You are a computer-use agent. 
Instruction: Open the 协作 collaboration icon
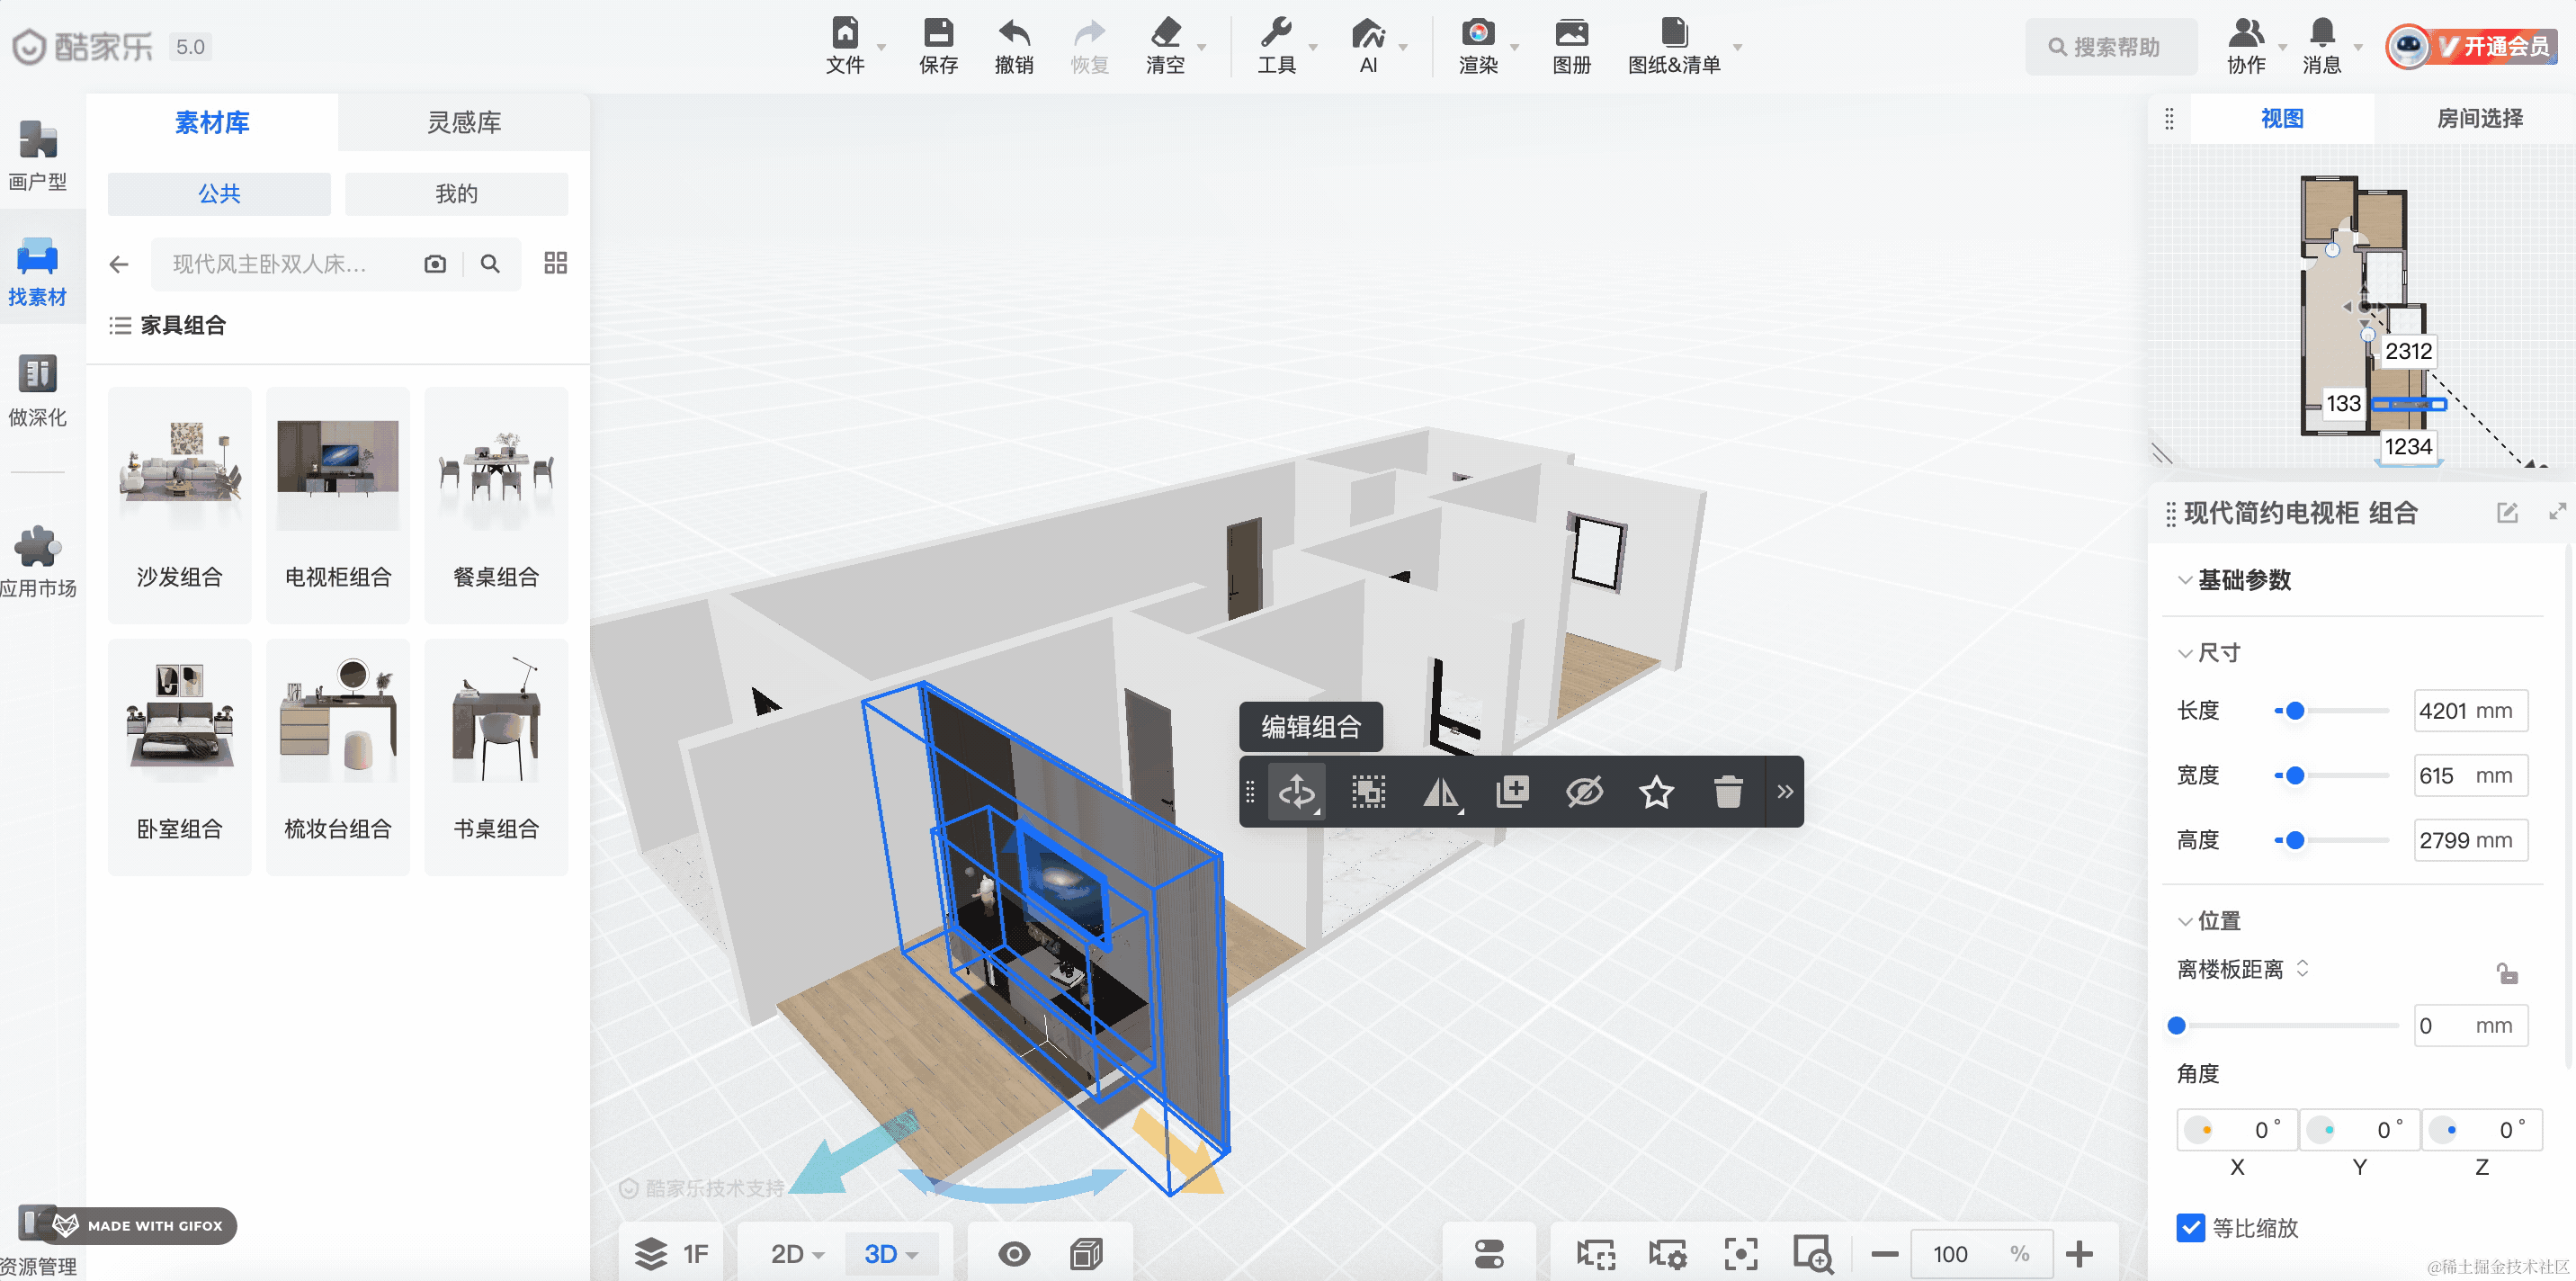[2246, 33]
